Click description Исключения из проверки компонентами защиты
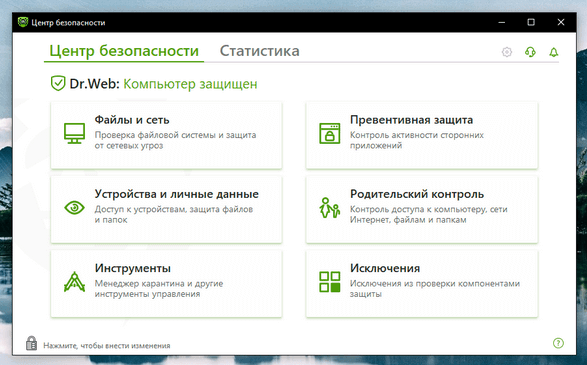The height and width of the screenshot is (365, 587). coord(435,289)
